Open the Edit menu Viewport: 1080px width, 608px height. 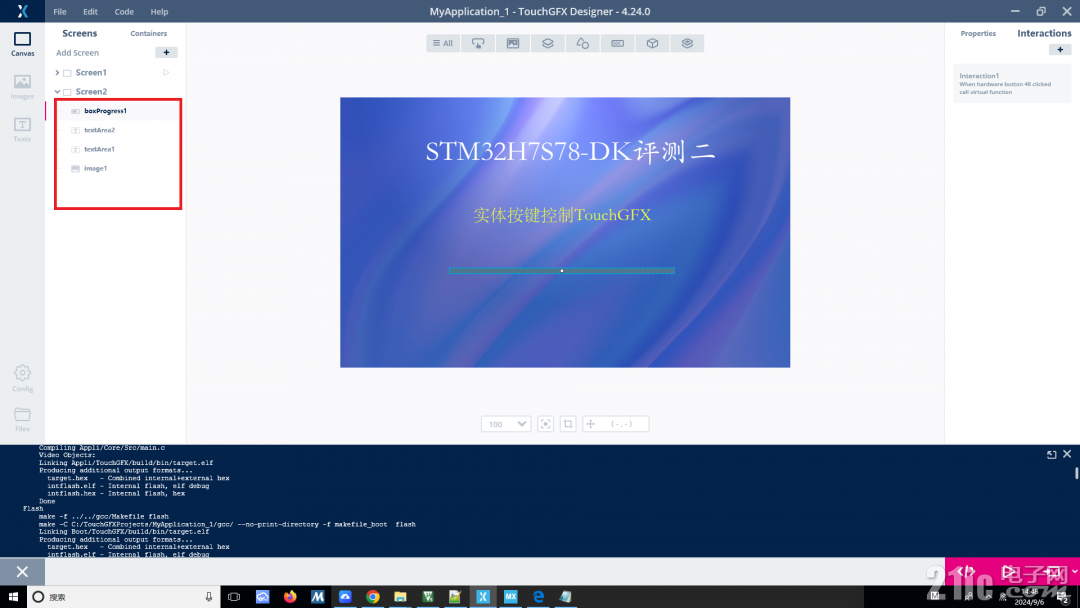90,12
